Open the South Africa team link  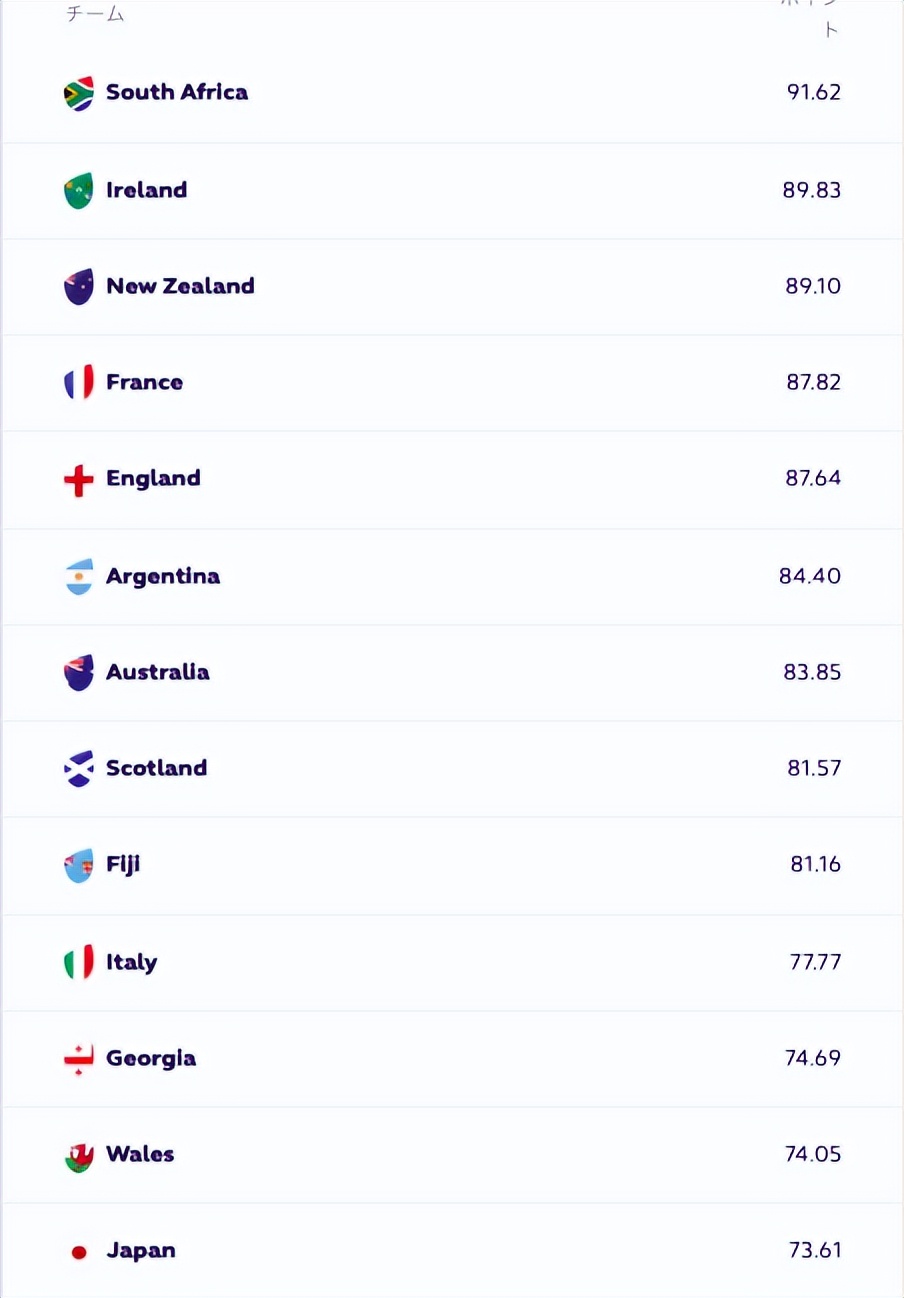point(177,92)
